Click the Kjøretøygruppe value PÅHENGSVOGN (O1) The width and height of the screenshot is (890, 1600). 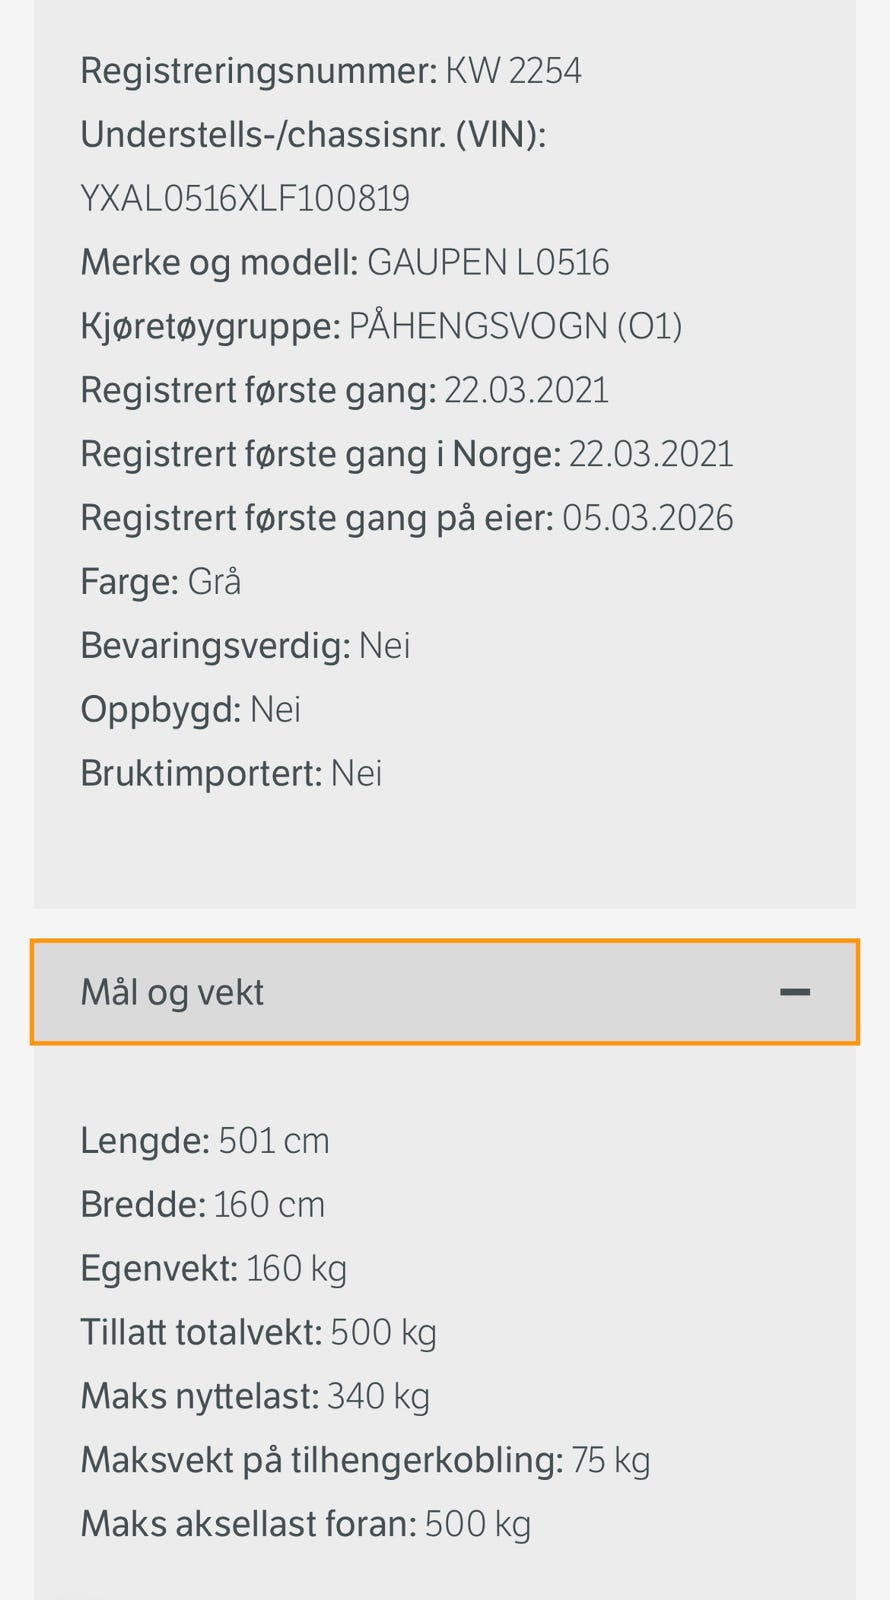coord(515,327)
